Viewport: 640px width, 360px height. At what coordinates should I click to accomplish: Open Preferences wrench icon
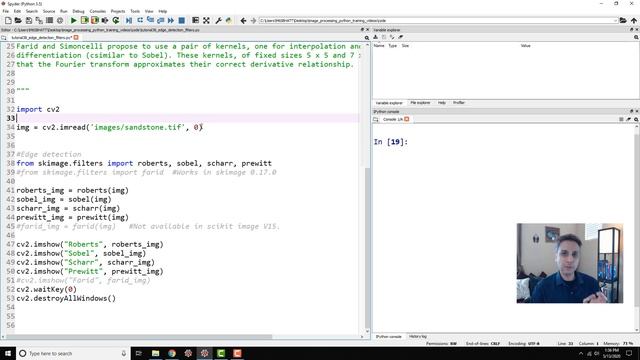pyautogui.click(x=218, y=20)
